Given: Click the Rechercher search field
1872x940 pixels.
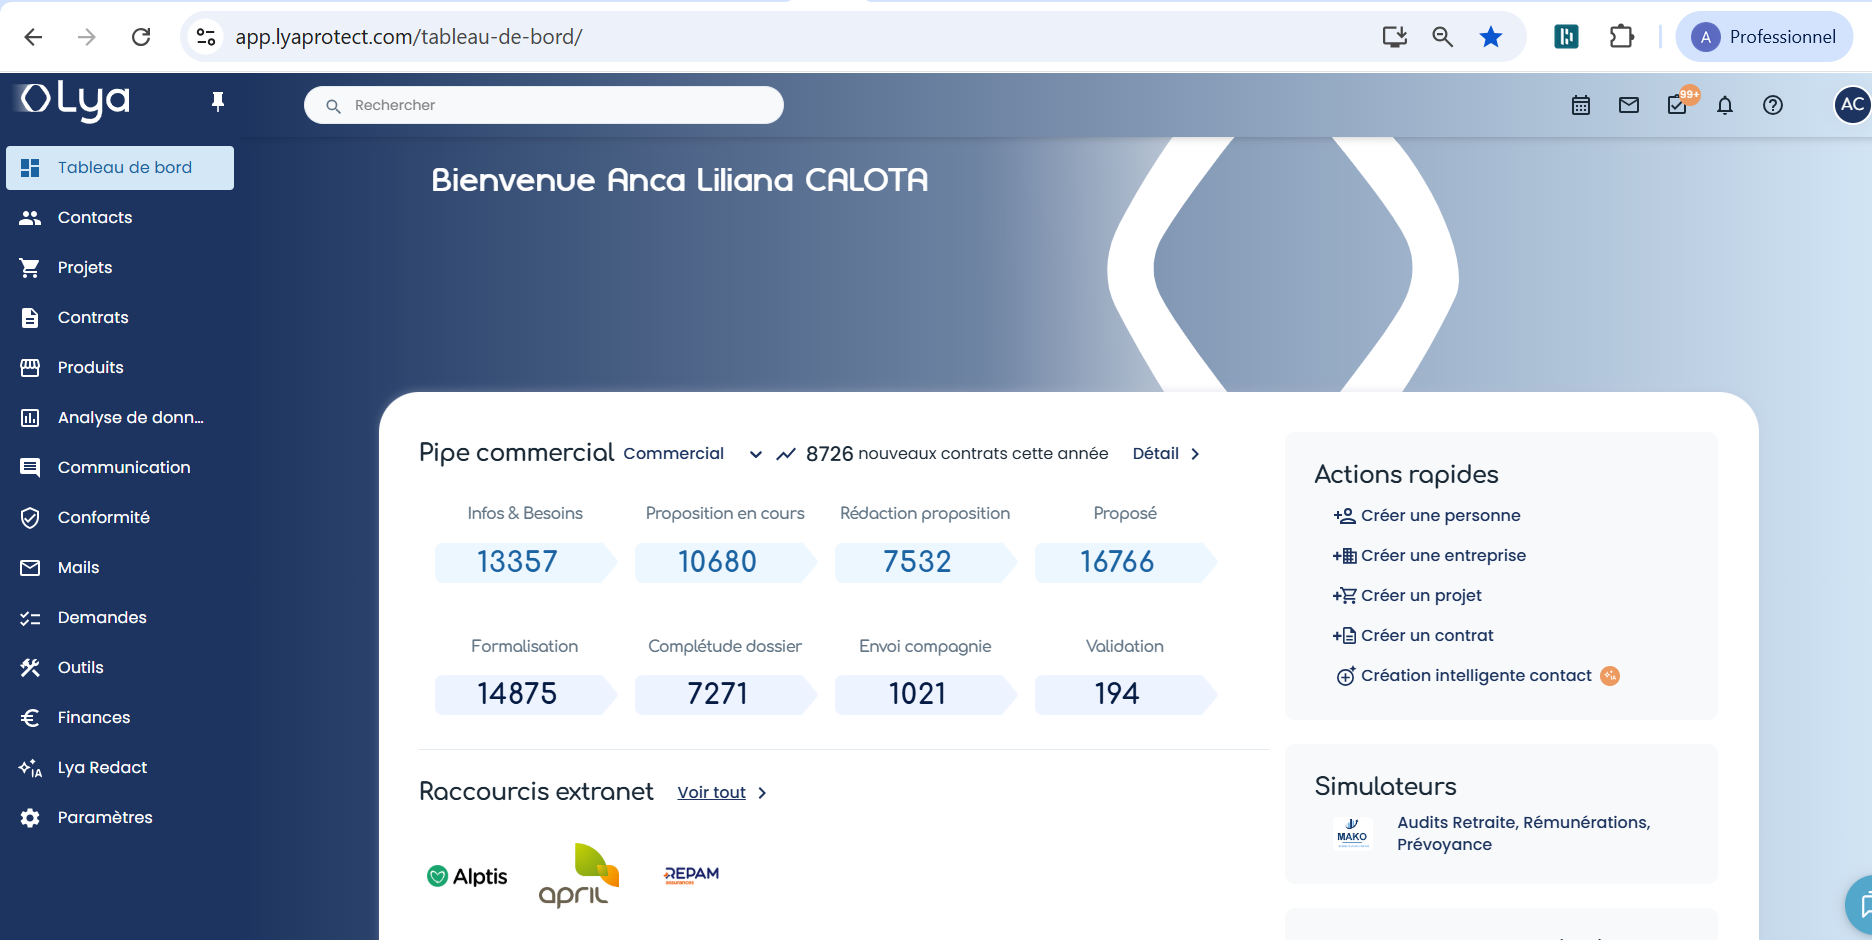Looking at the screenshot, I should [543, 105].
